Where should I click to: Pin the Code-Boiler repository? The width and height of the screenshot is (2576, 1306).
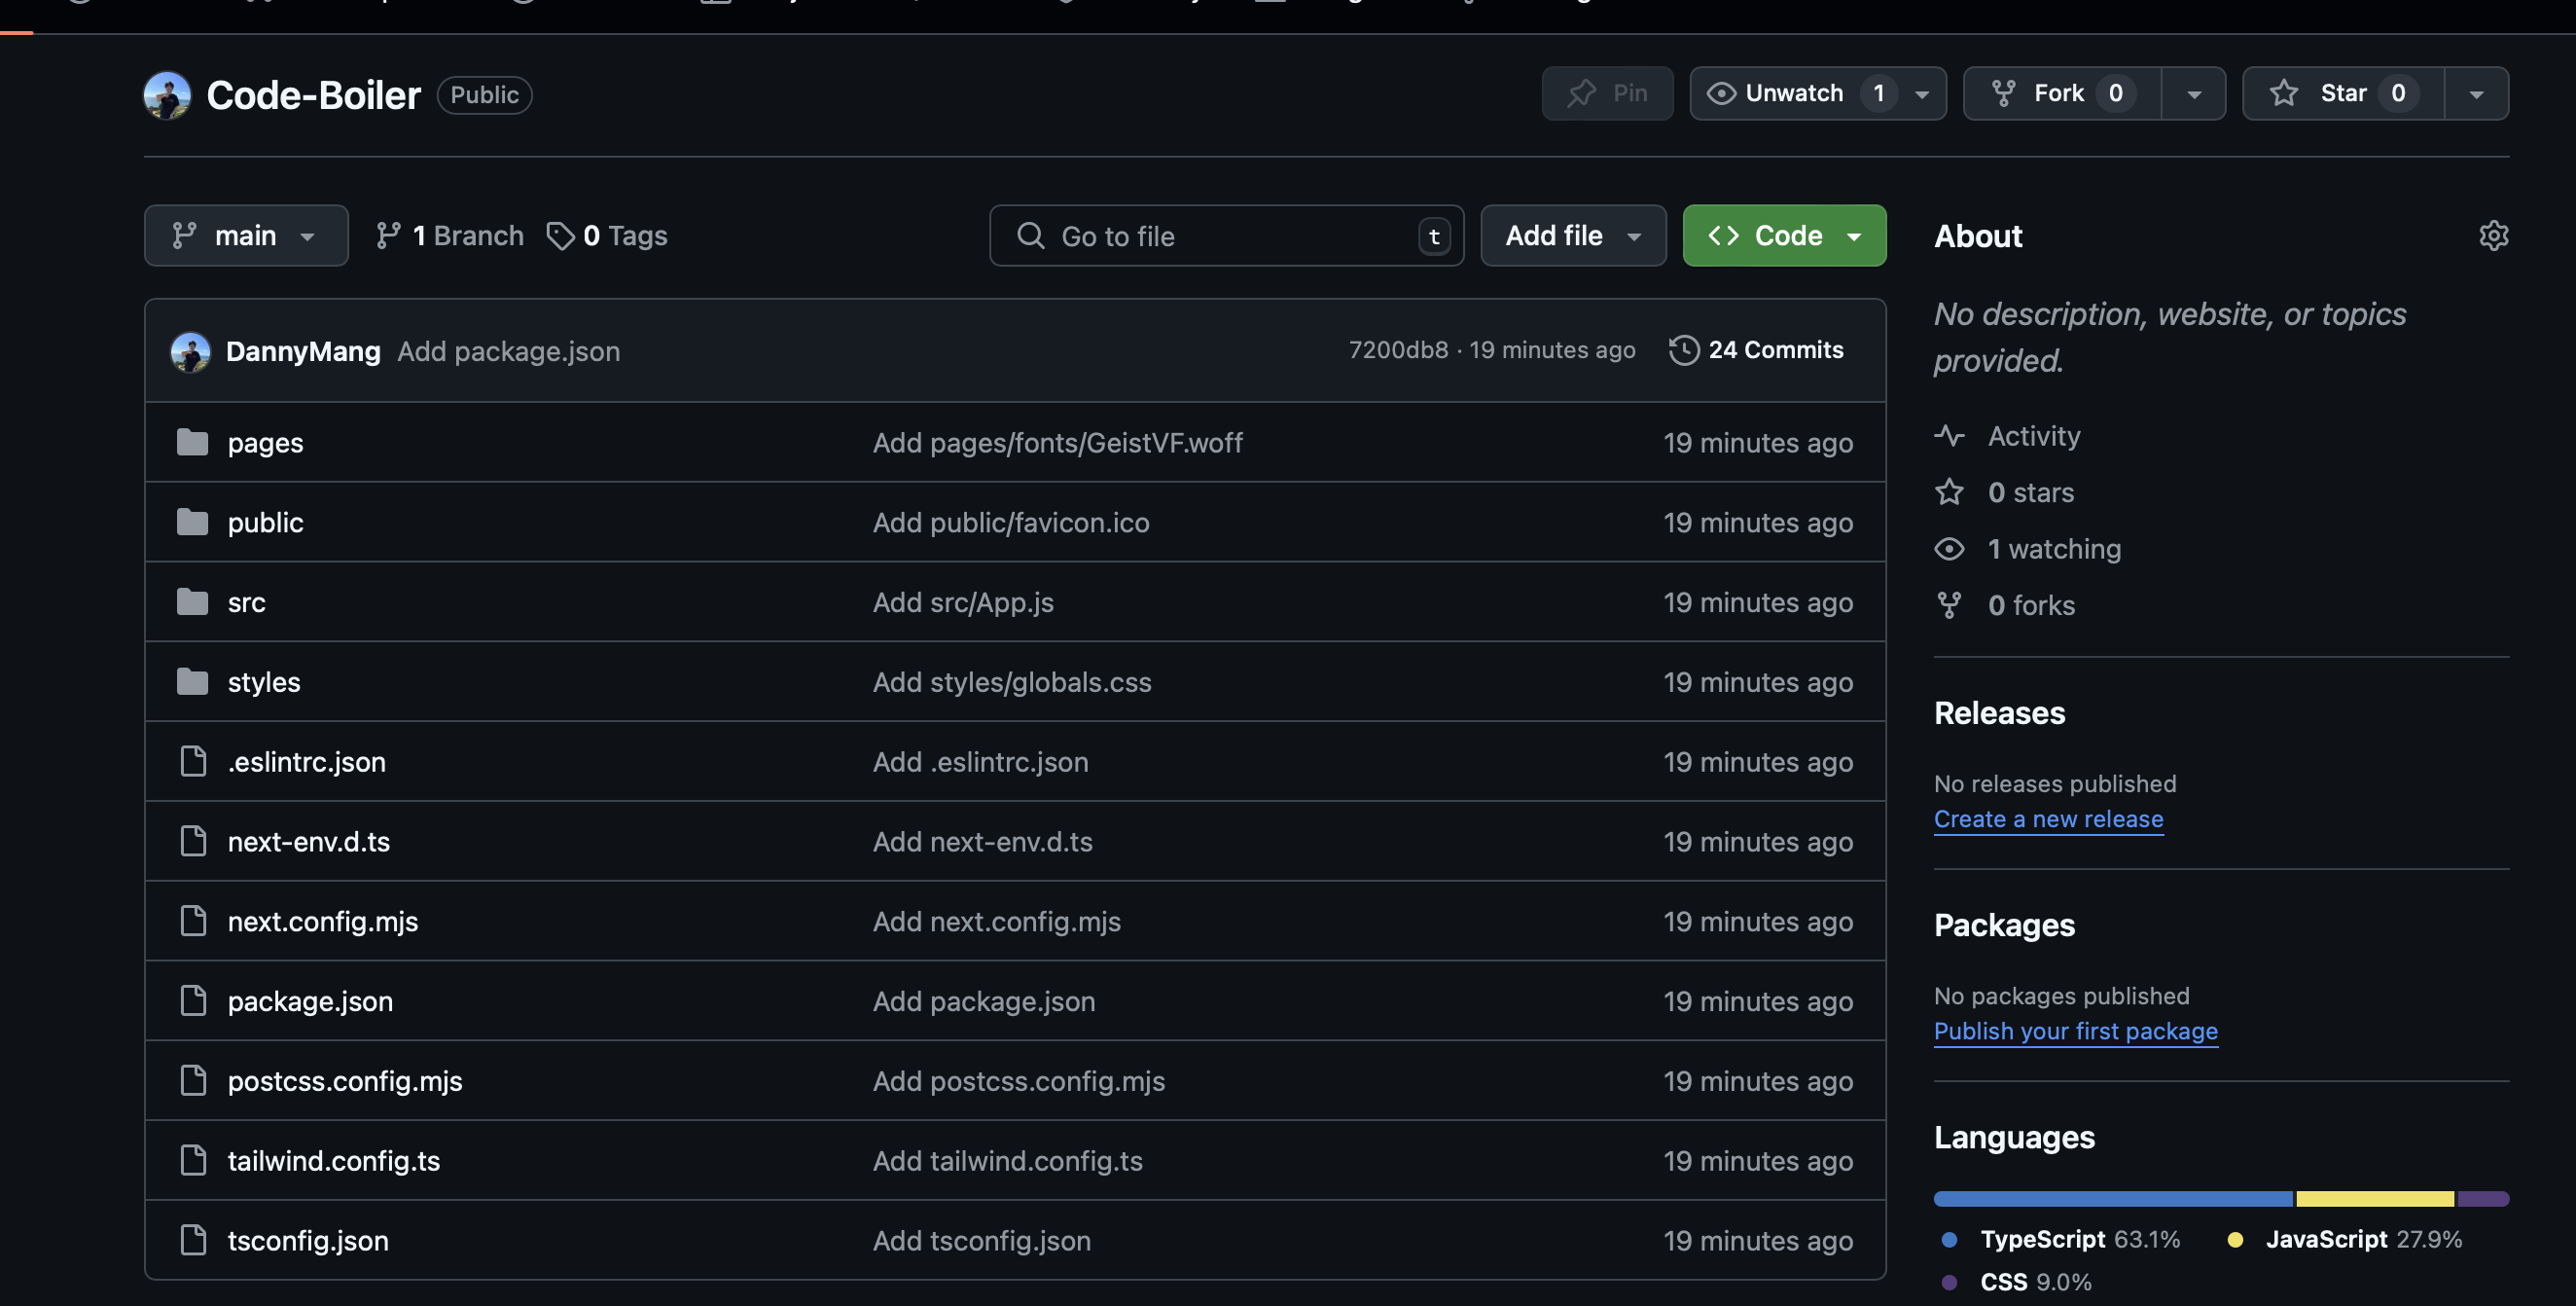pyautogui.click(x=1607, y=94)
